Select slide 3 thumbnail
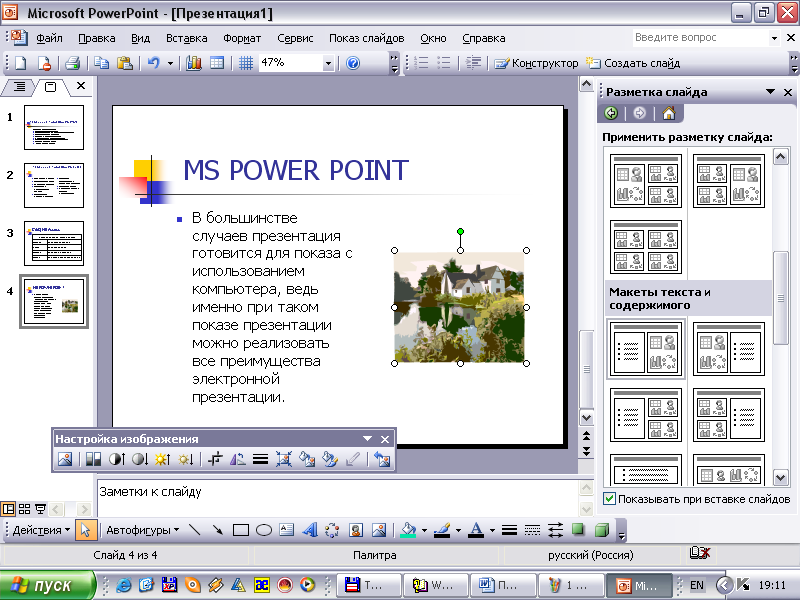Viewport: 800px width, 600px height. tap(54, 243)
